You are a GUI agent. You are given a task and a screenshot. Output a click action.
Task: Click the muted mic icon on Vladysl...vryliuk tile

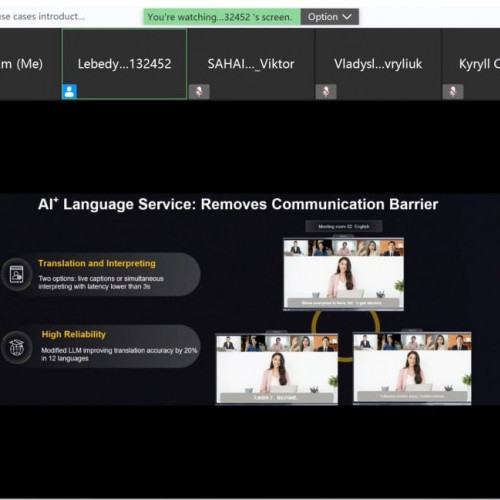click(326, 92)
